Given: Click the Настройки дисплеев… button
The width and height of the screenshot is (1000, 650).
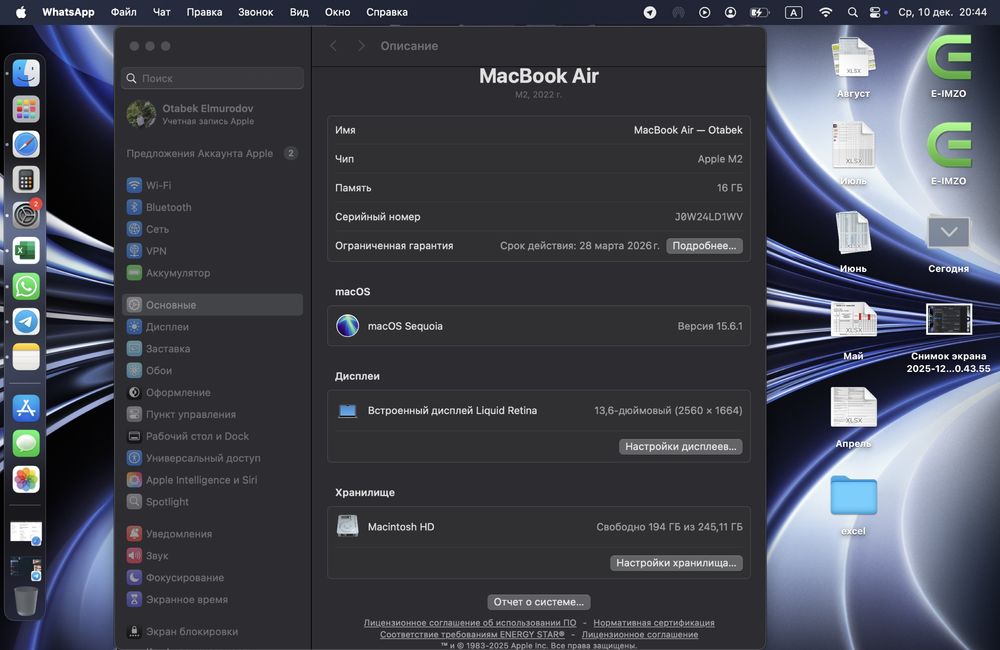Looking at the screenshot, I should (680, 447).
